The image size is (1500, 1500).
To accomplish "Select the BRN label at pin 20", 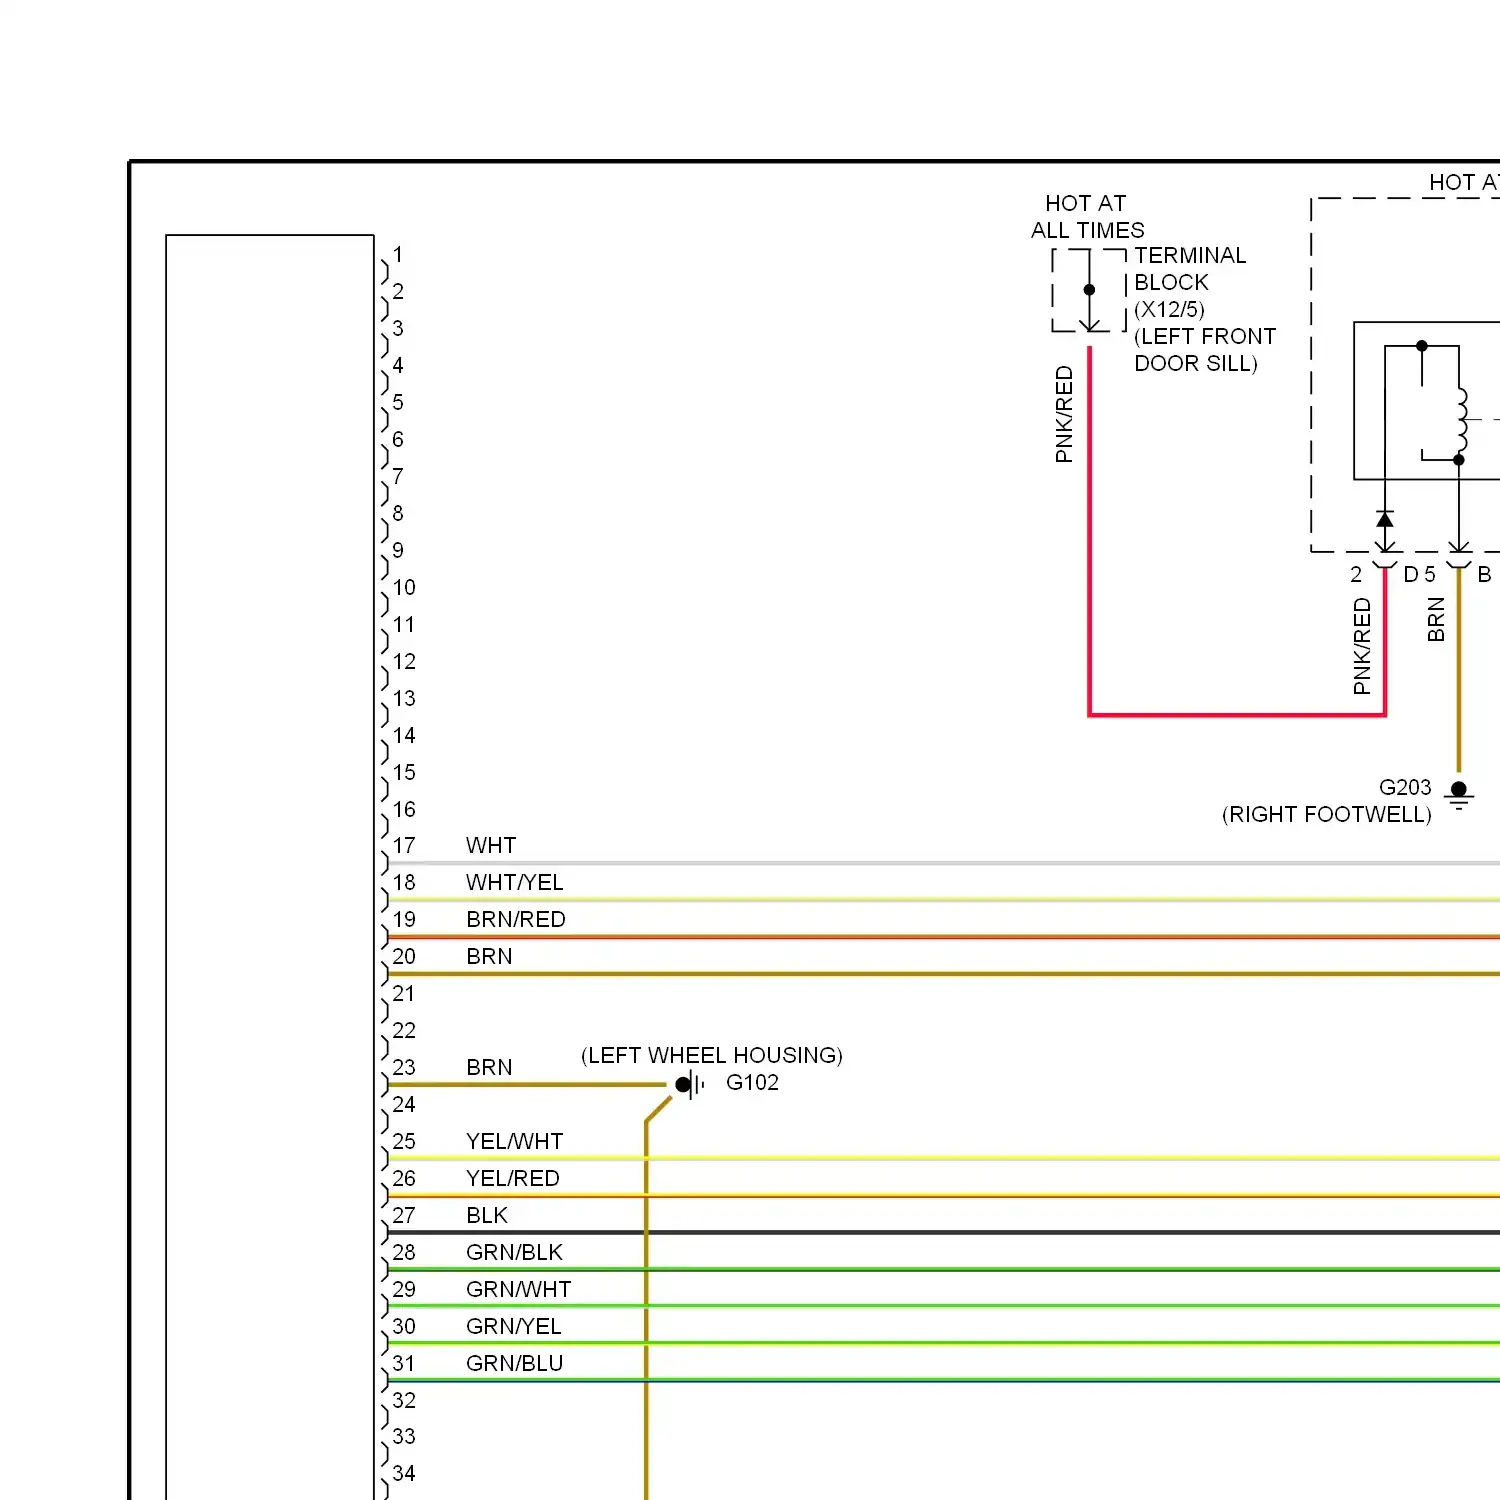I will point(489,957).
